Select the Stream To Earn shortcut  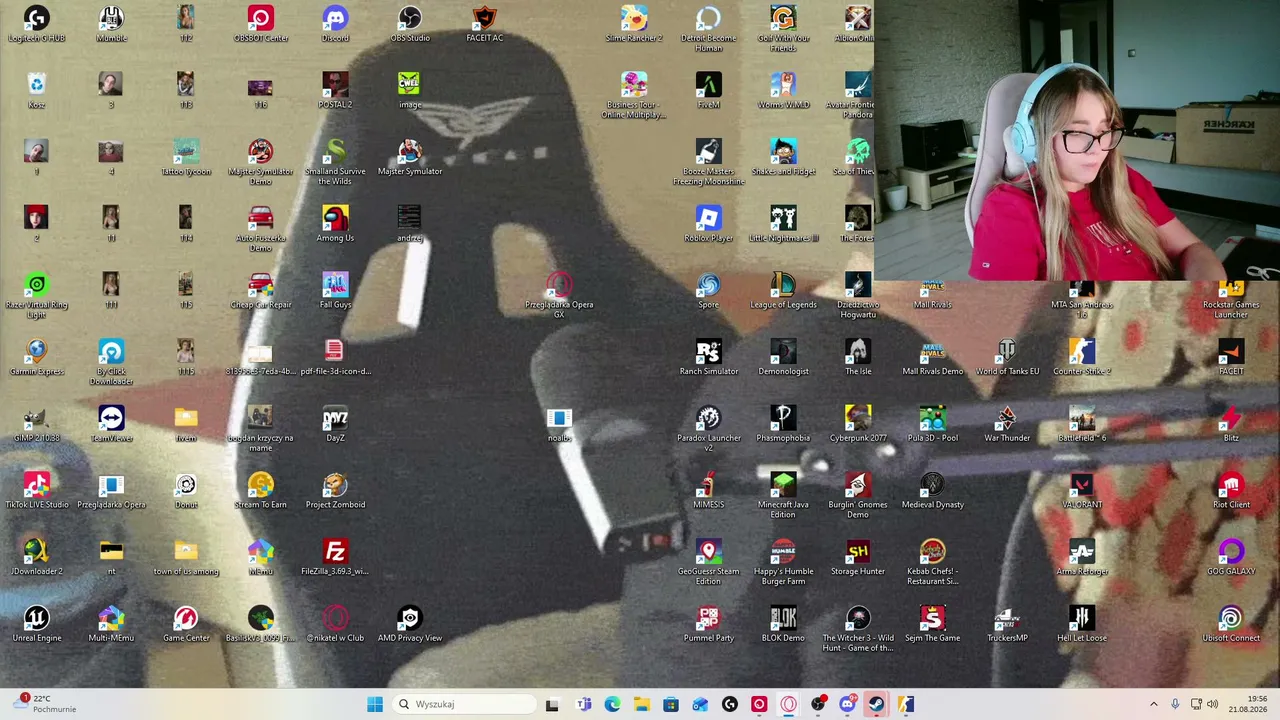tap(260, 491)
